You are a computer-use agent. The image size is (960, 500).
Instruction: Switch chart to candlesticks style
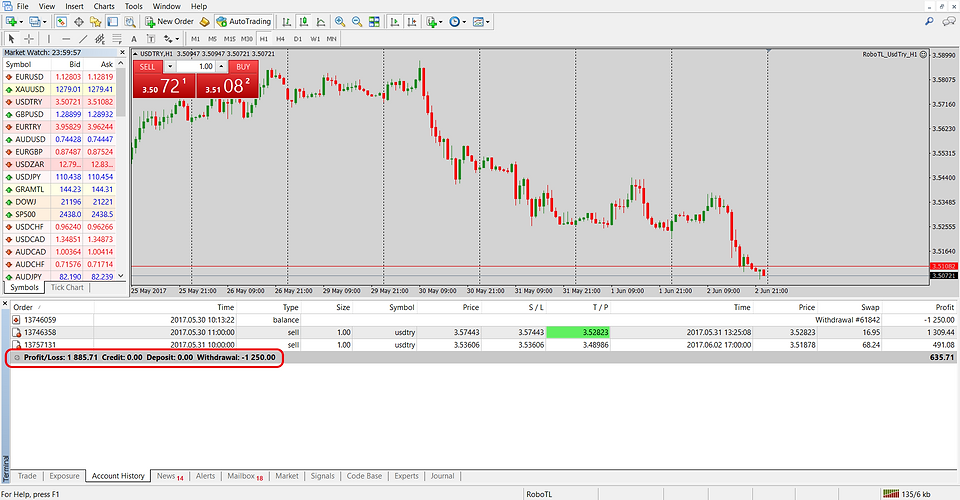tap(304, 21)
